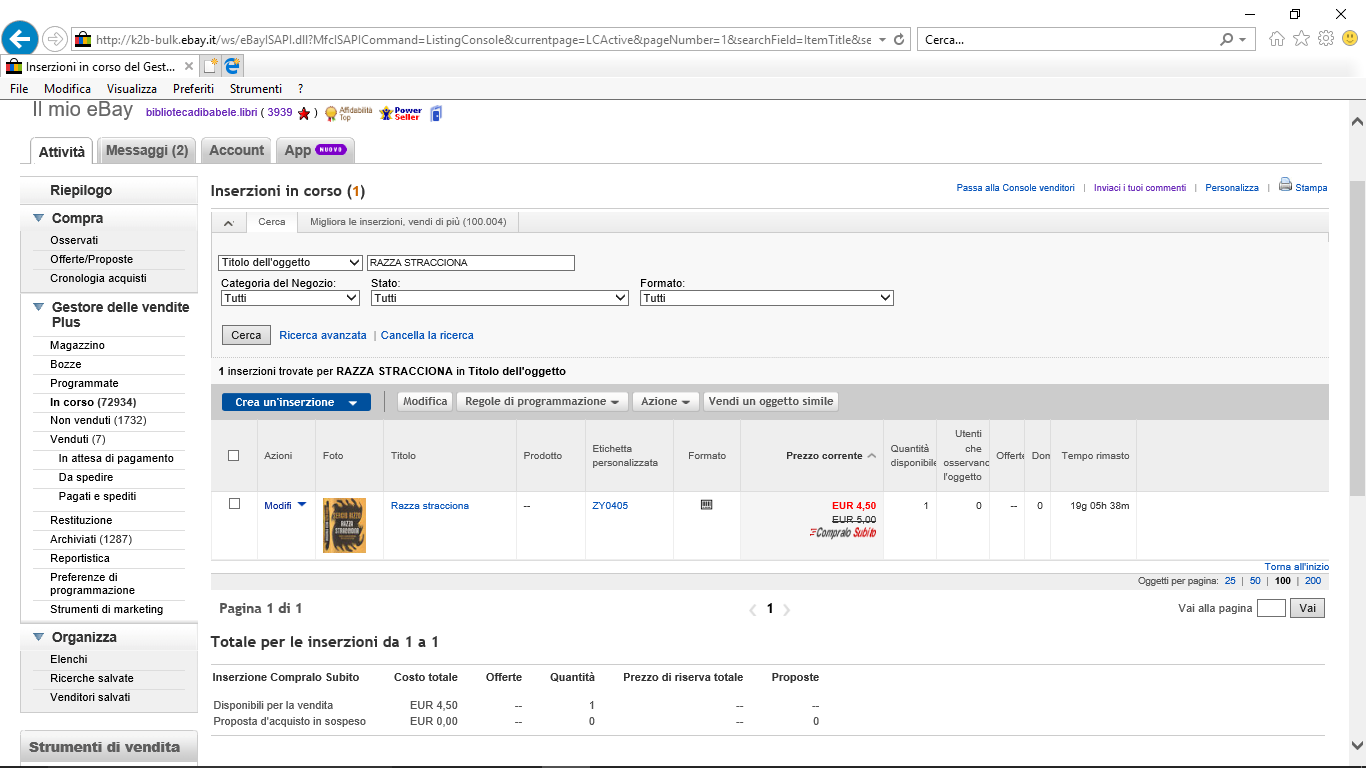
Task: Go to previous page arrow in pagination
Action: [753, 609]
